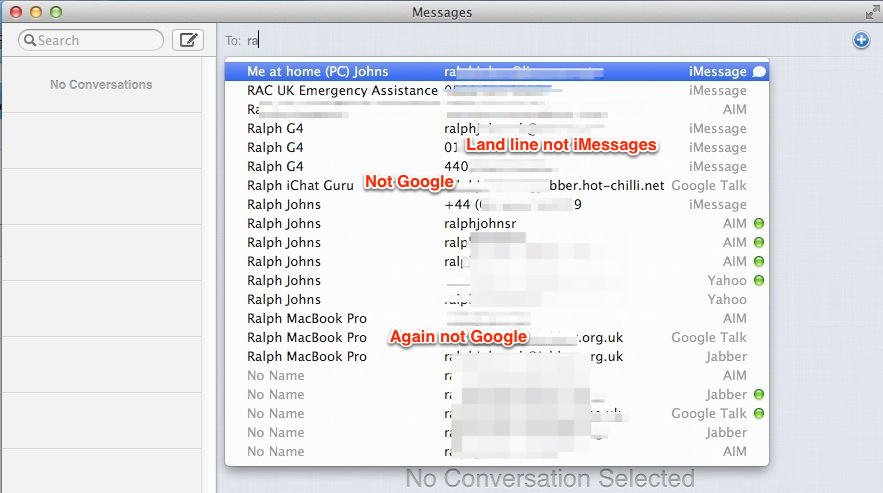Viewport: 883px width, 493px height.
Task: Pick Ralph Johns with +44 phone number
Action: pyautogui.click(x=497, y=205)
